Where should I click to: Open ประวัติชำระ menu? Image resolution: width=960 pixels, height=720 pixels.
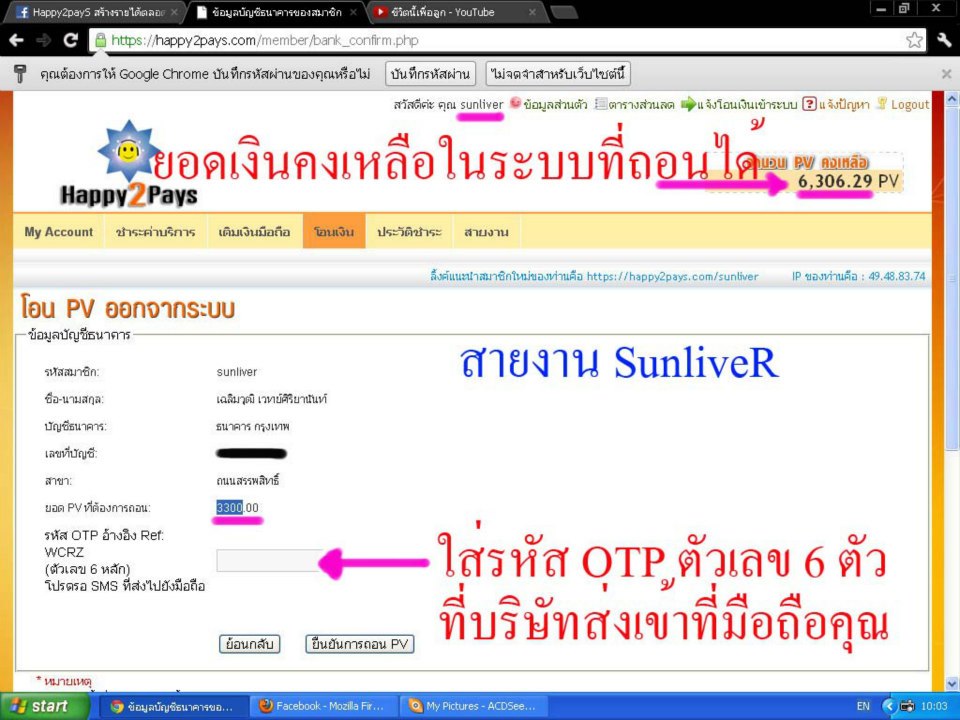[409, 232]
